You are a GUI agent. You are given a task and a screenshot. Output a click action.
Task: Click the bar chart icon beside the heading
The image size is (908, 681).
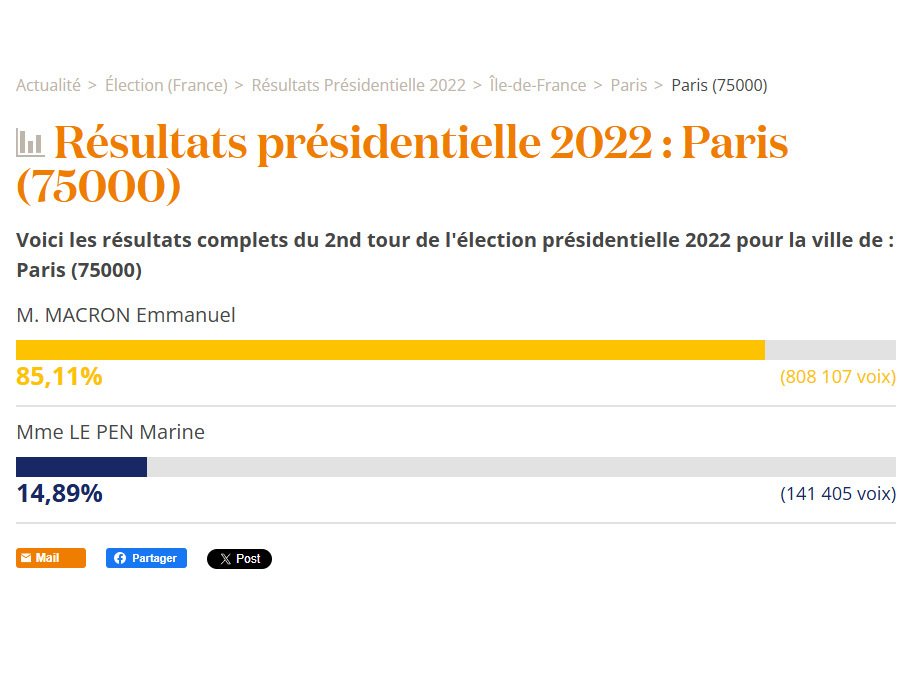30,143
